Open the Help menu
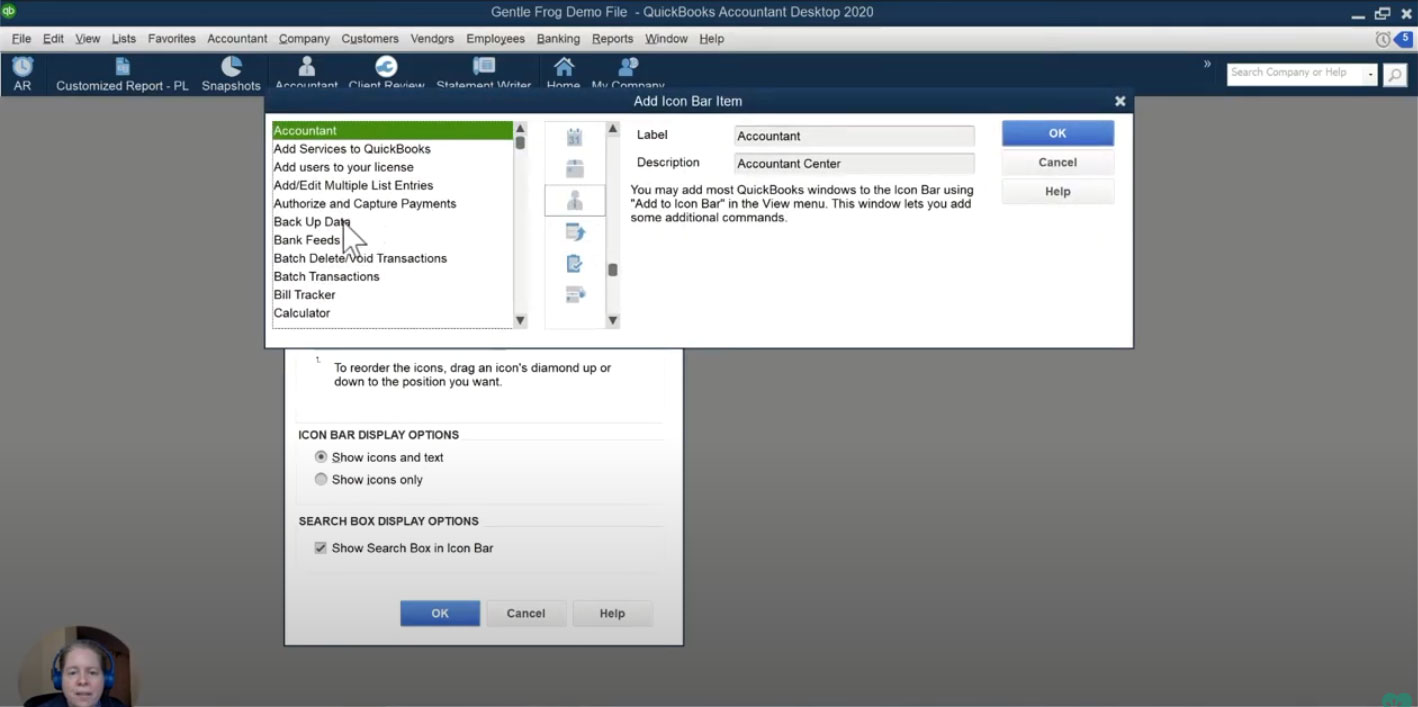The height and width of the screenshot is (707, 1418). (x=711, y=39)
